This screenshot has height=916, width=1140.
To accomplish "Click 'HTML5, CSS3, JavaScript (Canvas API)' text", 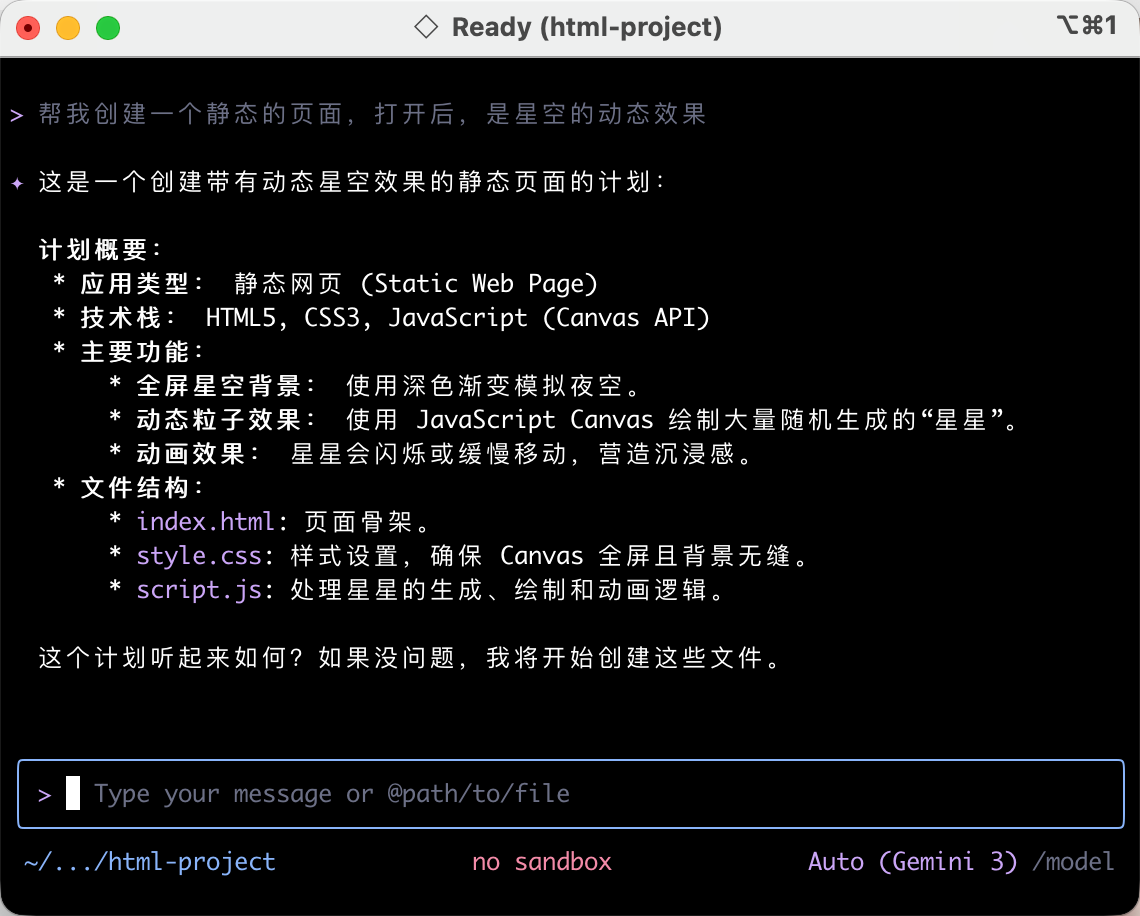I will (x=458, y=318).
